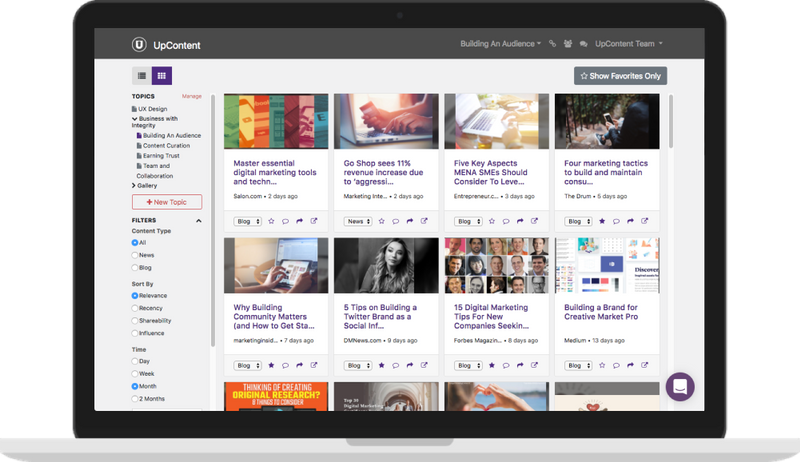Open Blog type dropdown on Five Key Aspects article
The image size is (800, 462).
click(468, 221)
